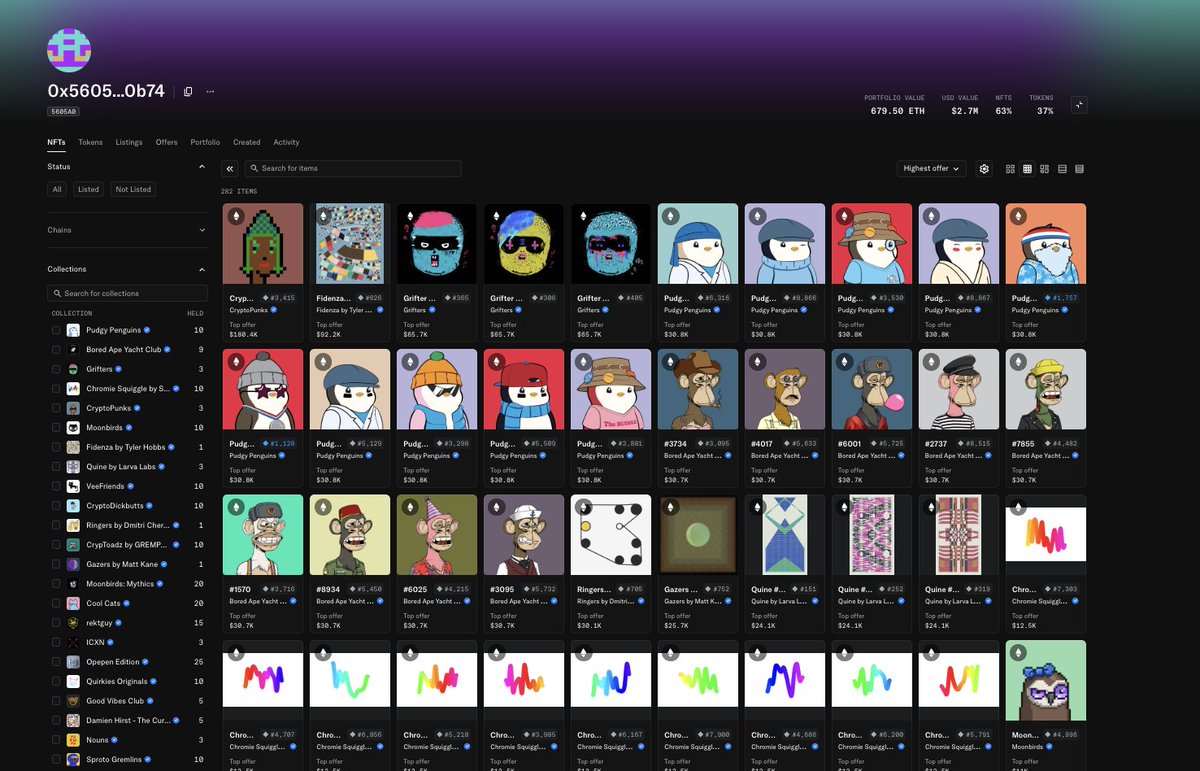Open the Ringers #705 artwork thumbnail
The image size is (1200, 771).
click(611, 534)
